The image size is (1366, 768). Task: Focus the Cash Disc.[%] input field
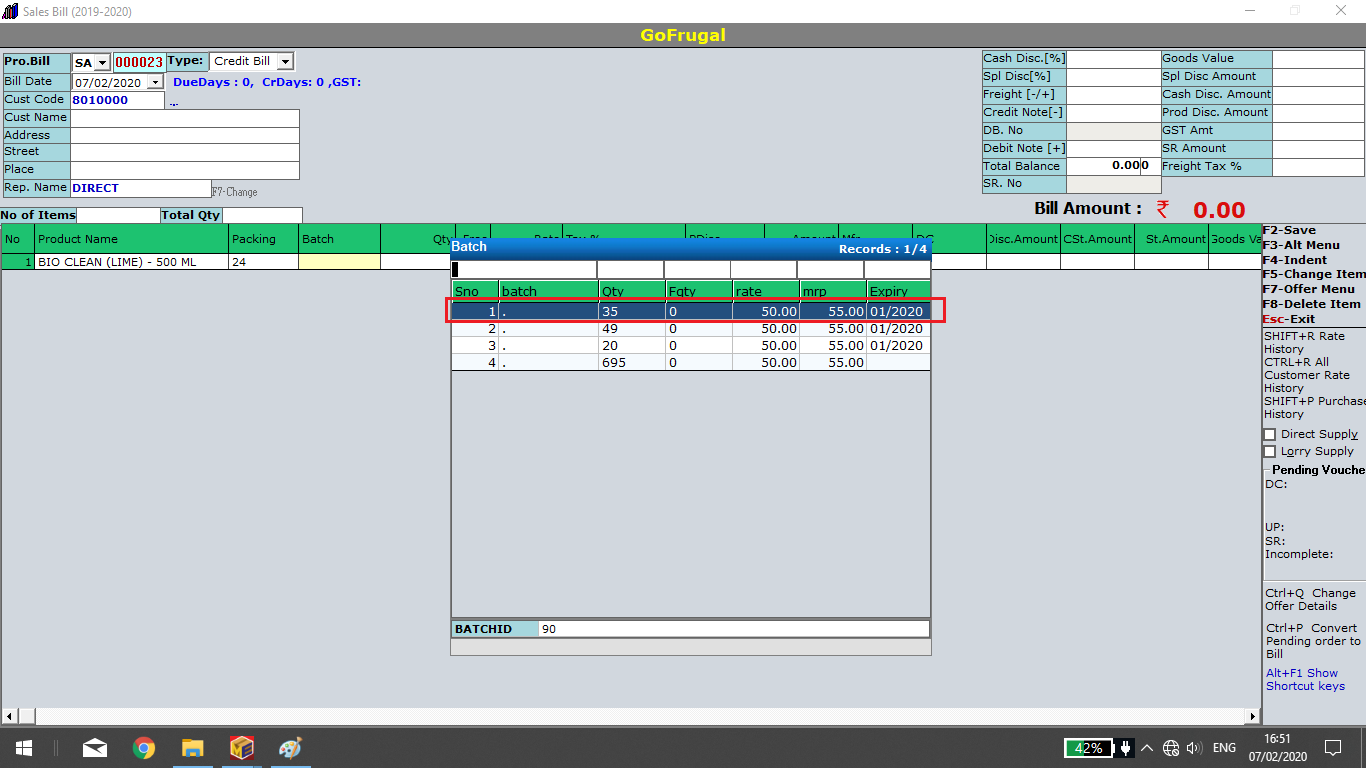1113,59
